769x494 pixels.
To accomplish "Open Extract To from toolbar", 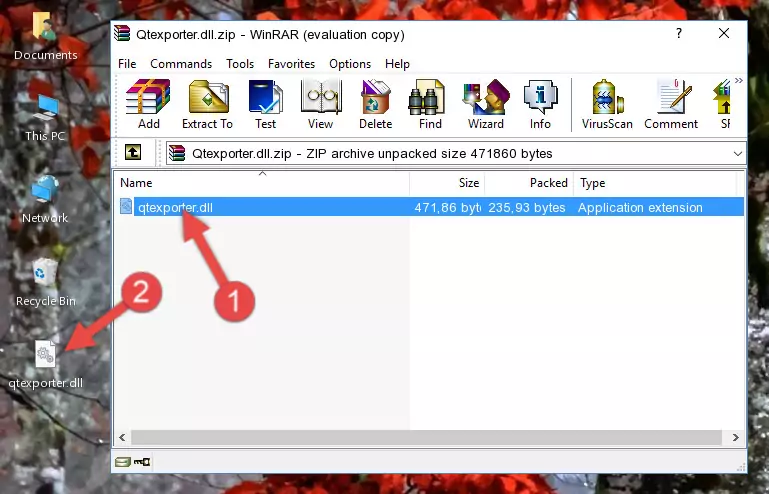I will (207, 104).
